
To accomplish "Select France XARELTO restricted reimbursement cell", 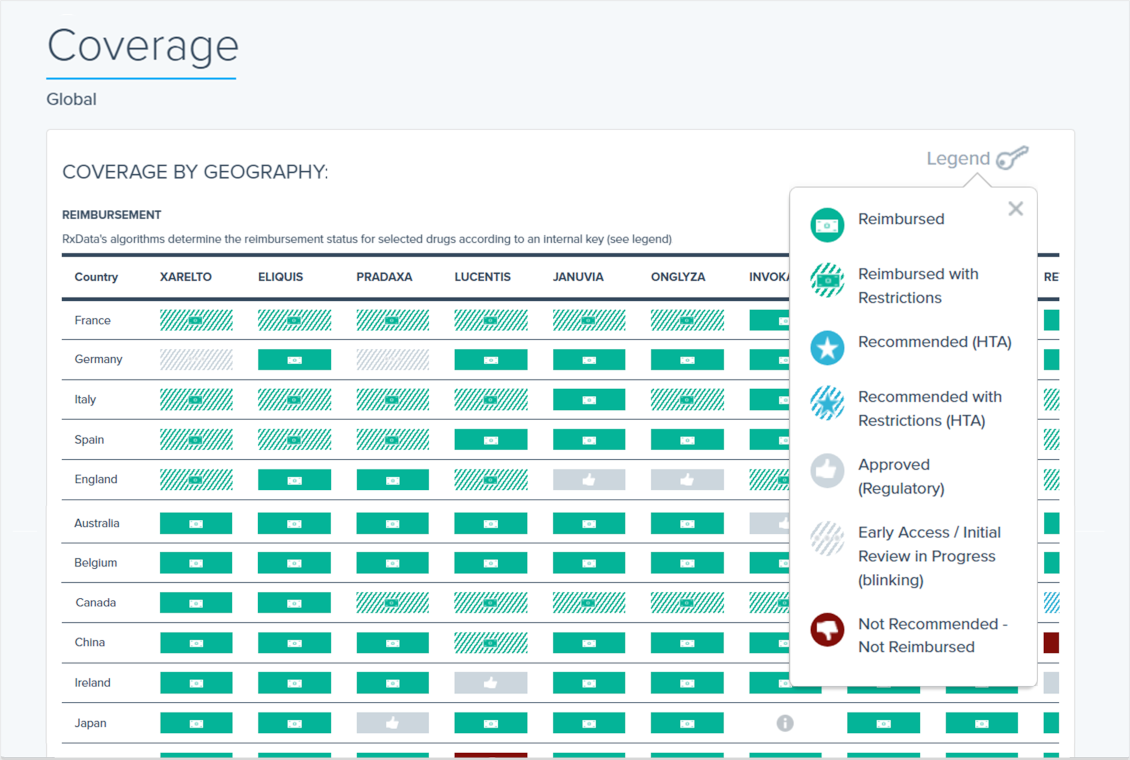I will (x=196, y=320).
